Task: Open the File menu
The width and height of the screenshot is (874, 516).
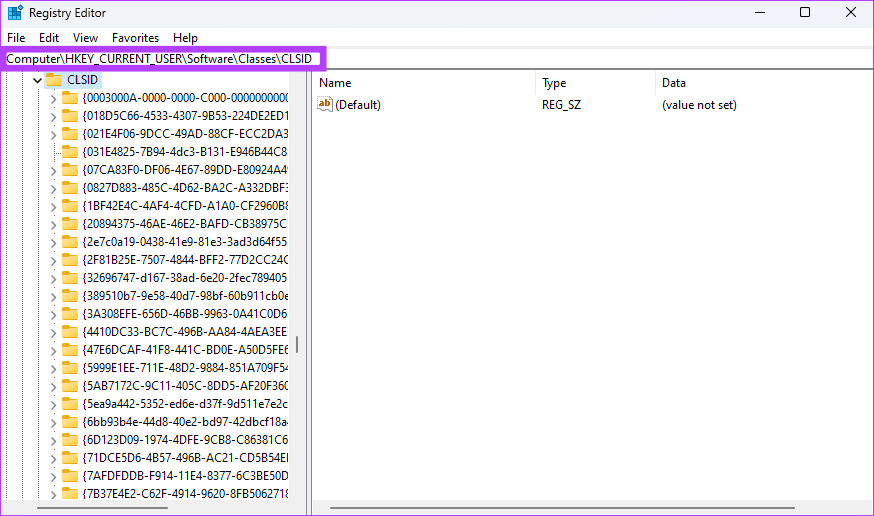Action: tap(16, 38)
